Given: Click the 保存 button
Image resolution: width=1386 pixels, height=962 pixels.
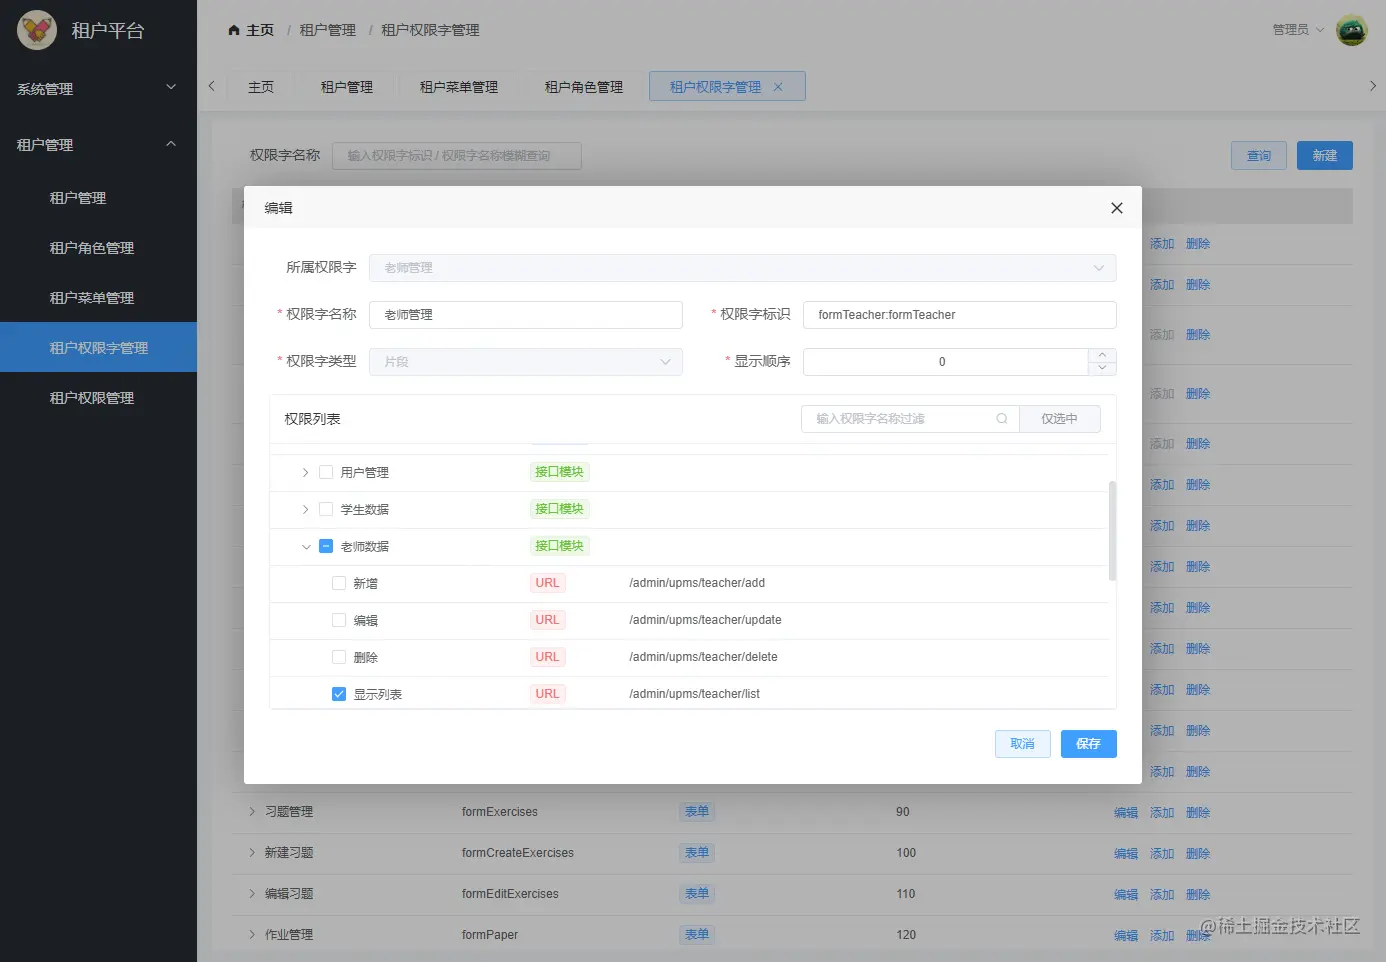Looking at the screenshot, I should point(1088,744).
